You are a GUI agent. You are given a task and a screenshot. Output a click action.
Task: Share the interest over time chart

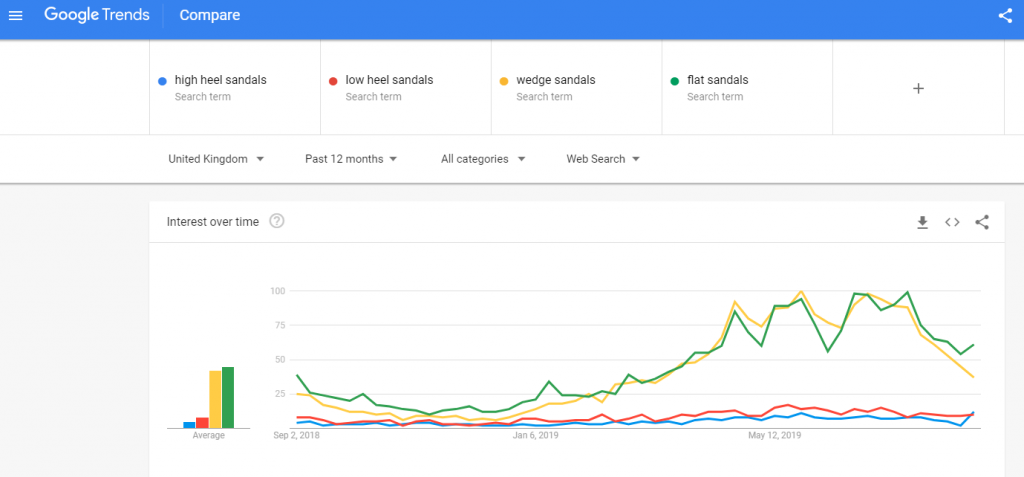982,222
